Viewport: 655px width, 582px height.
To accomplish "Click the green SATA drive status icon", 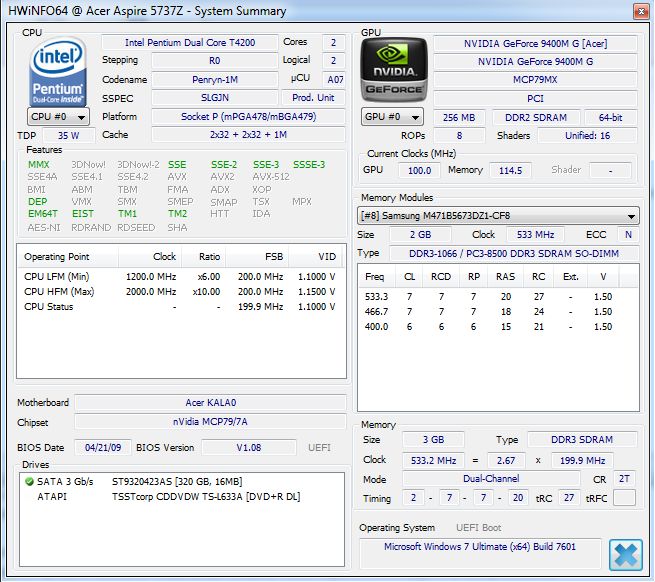I will click(x=29, y=482).
